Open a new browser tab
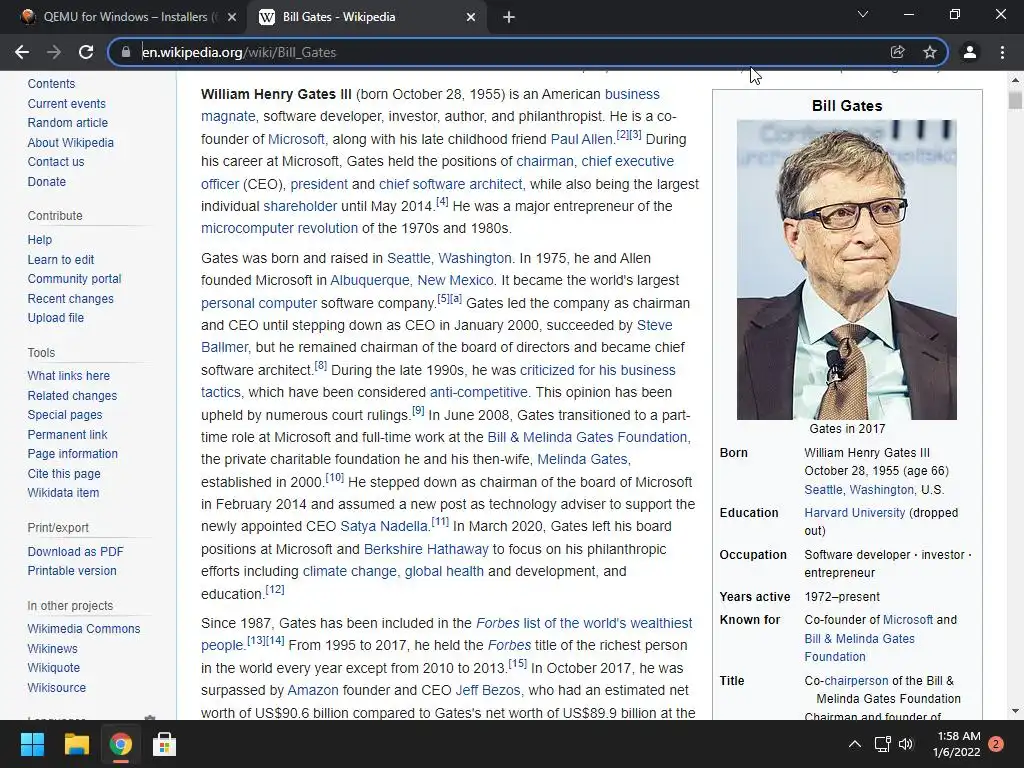This screenshot has height=768, width=1024. click(509, 17)
